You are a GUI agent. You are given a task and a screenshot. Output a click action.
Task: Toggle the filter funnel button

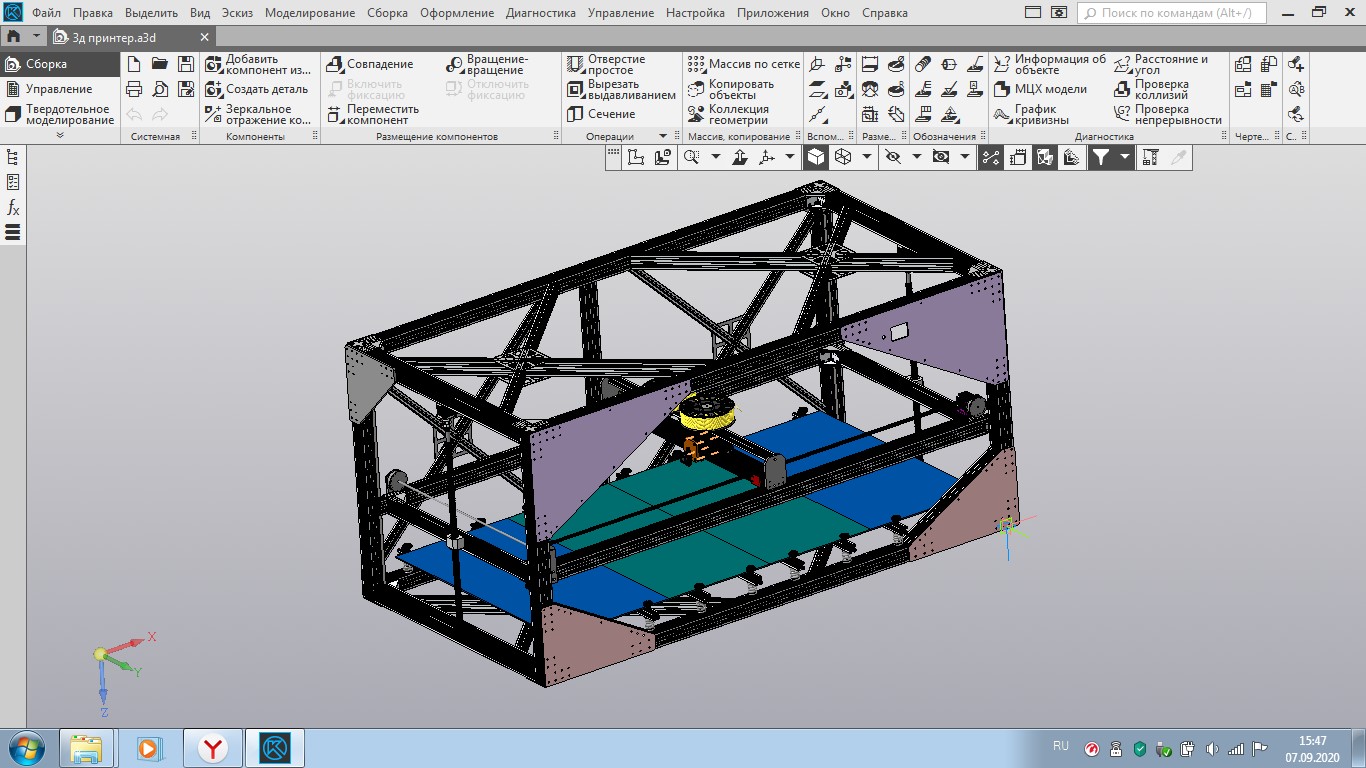click(1100, 157)
